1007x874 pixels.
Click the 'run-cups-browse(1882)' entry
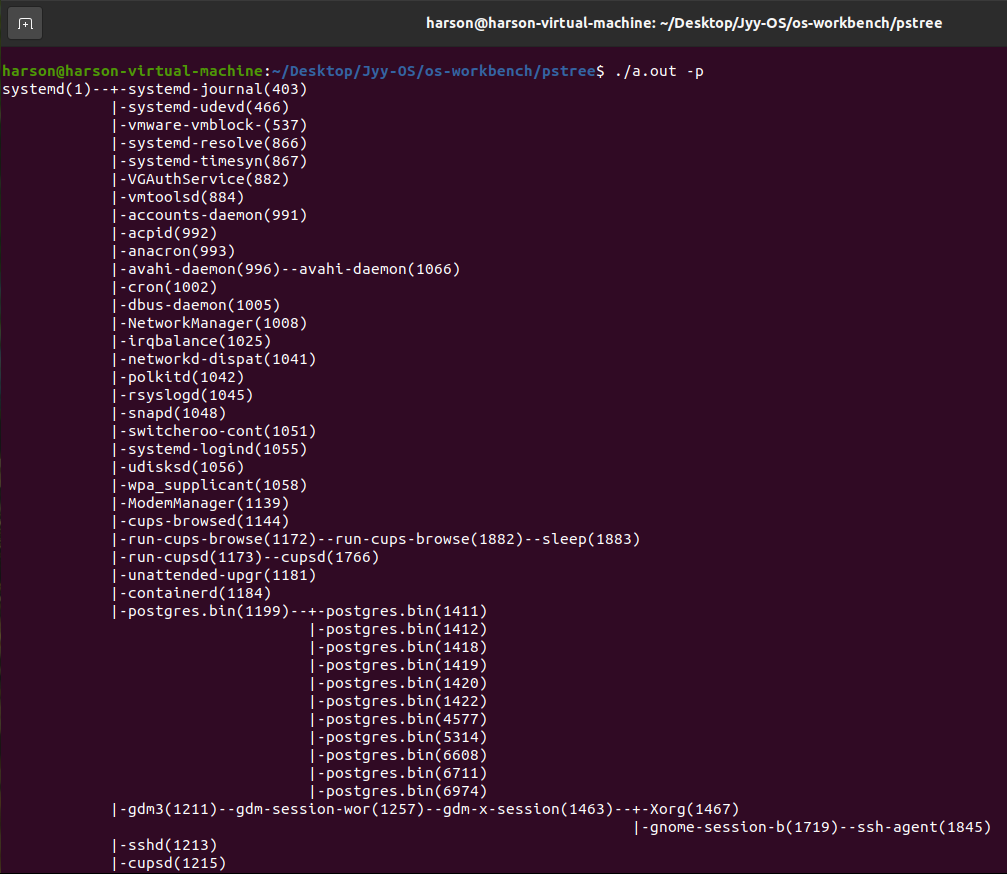pyautogui.click(x=429, y=539)
